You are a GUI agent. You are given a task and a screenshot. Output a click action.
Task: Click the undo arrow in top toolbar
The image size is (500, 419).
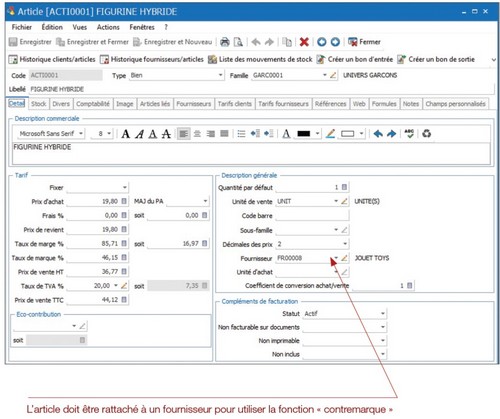coord(256,42)
